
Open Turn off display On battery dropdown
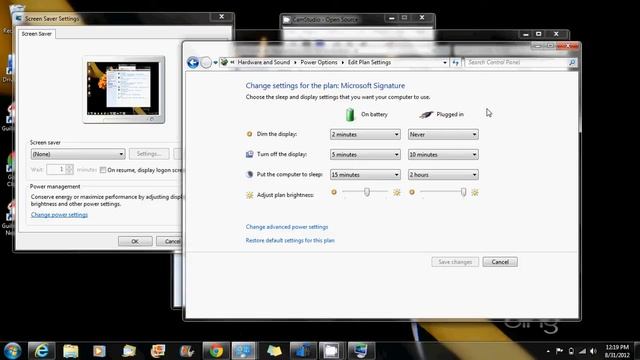pyautogui.click(x=365, y=155)
